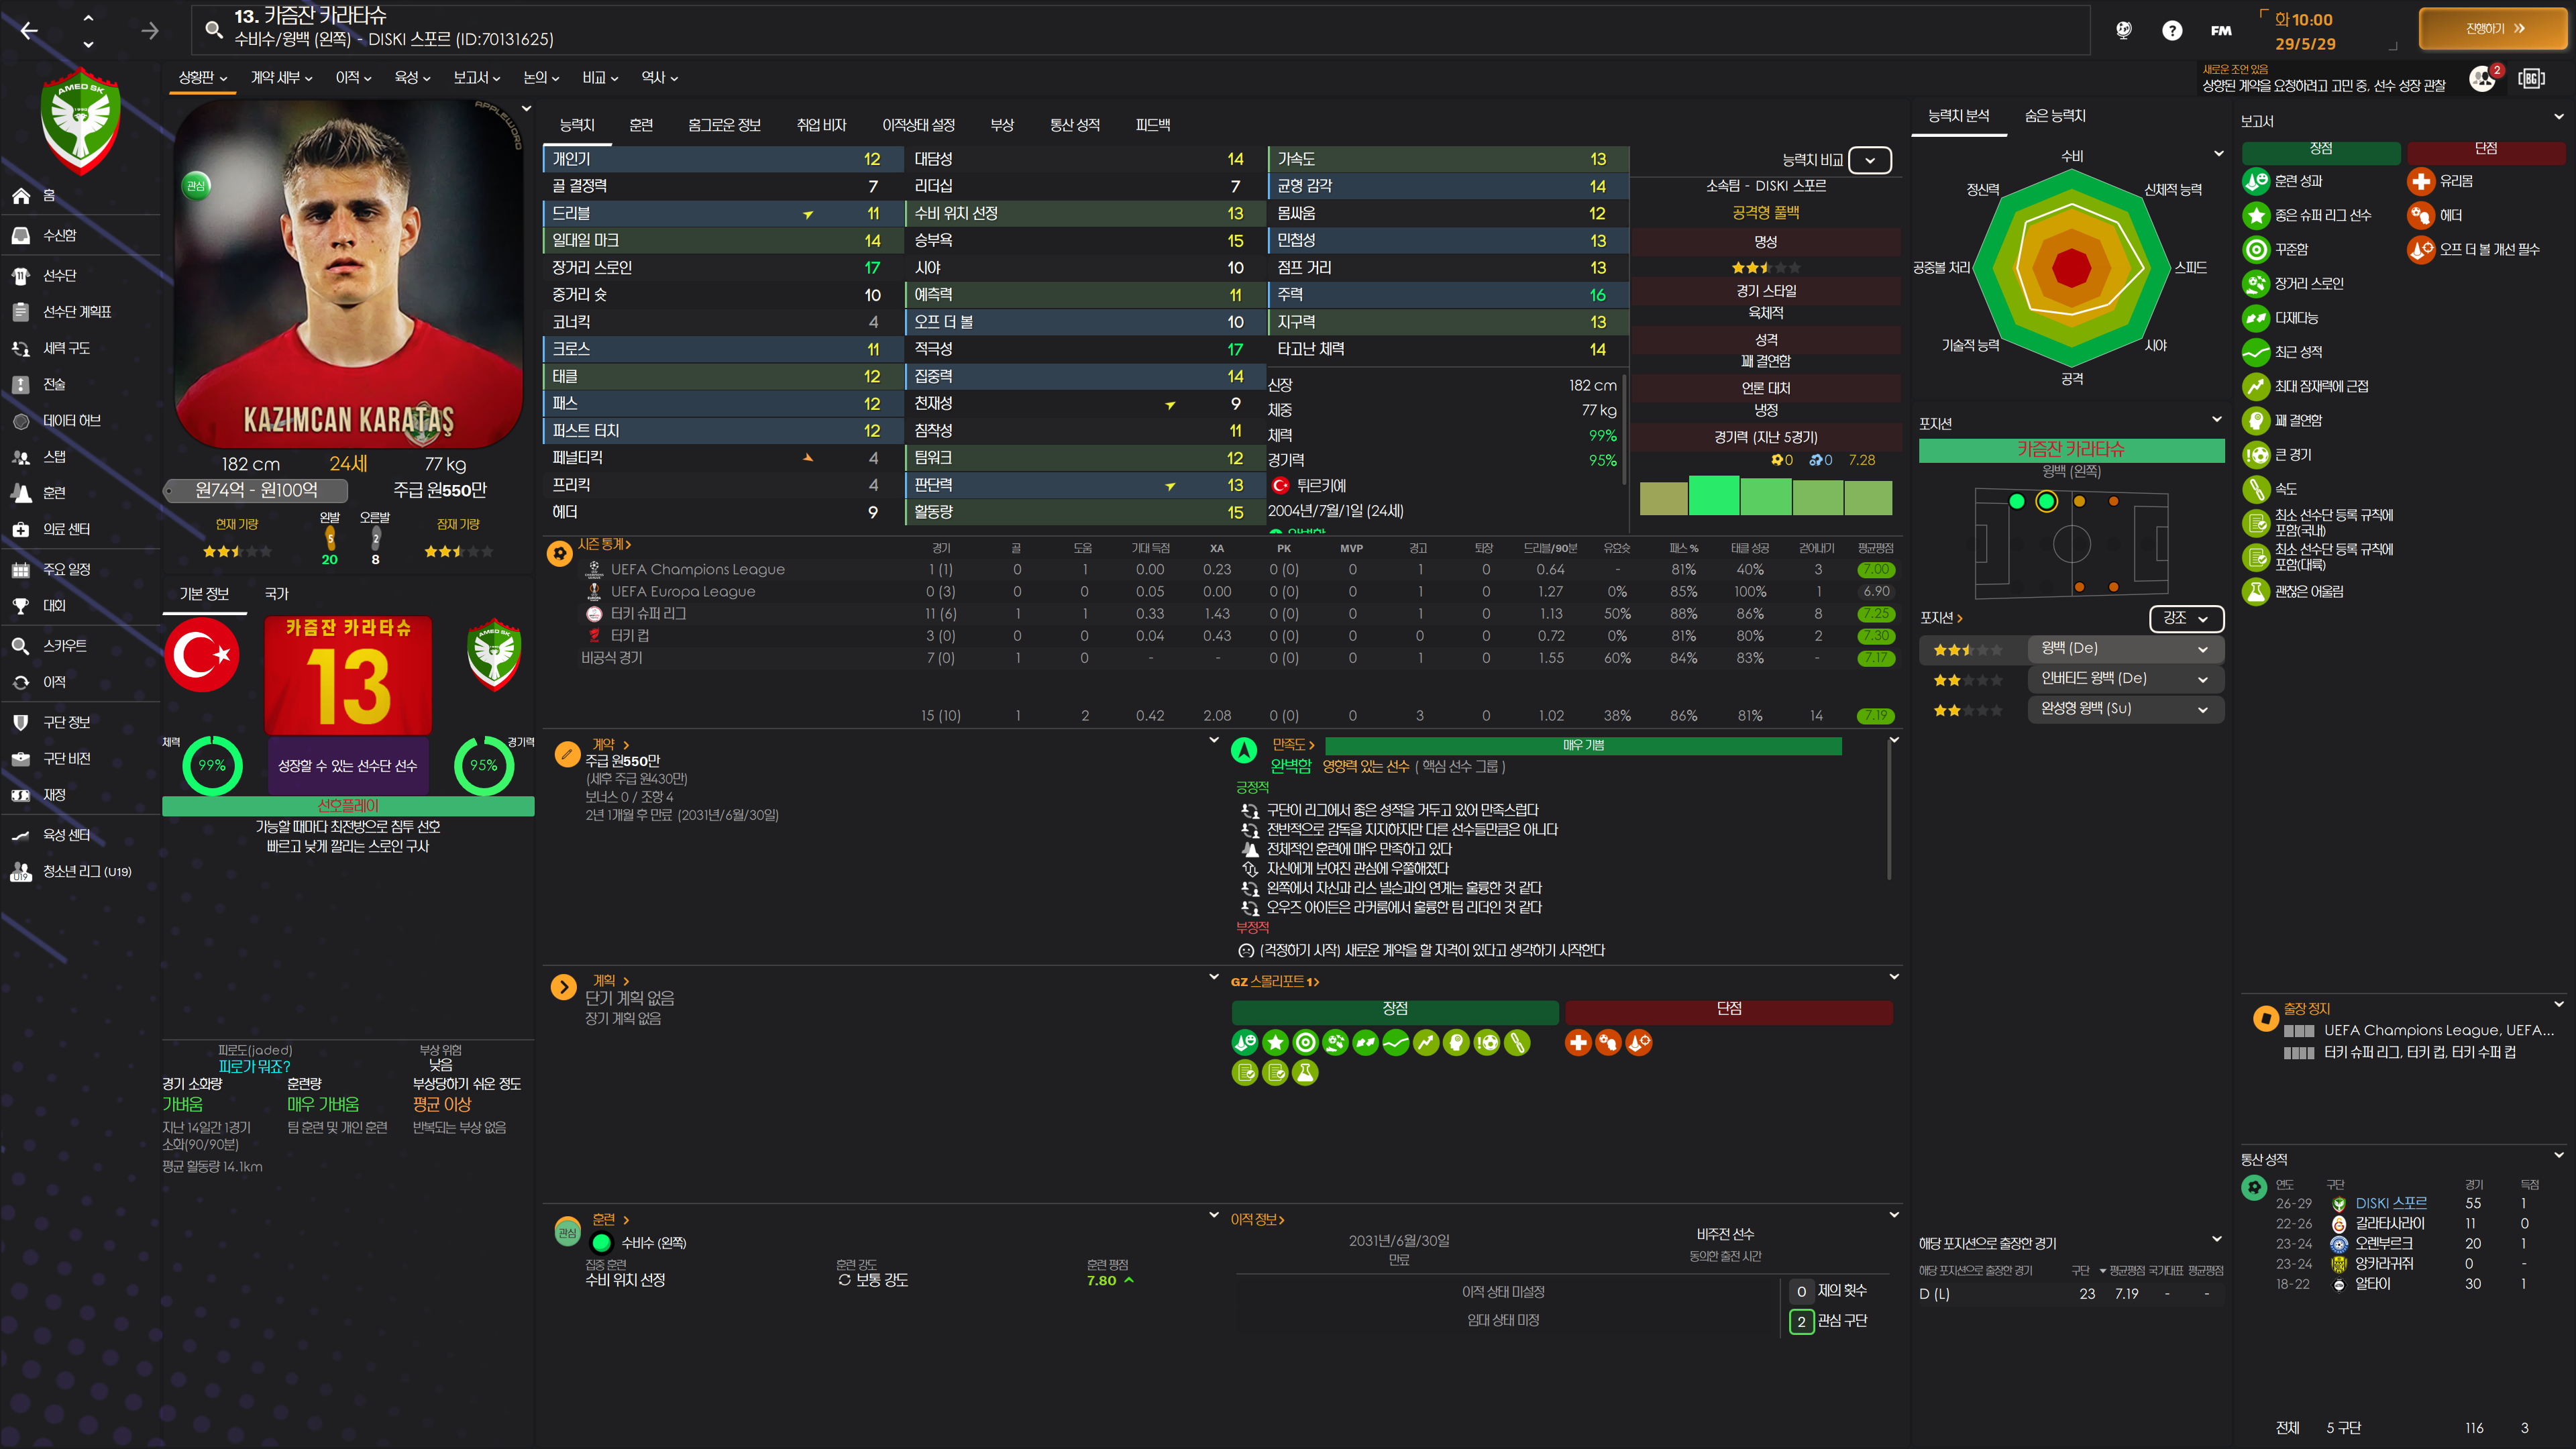Open the 능력치 비교 dropdown
Viewport: 2576px width, 1449px height.
point(1869,160)
